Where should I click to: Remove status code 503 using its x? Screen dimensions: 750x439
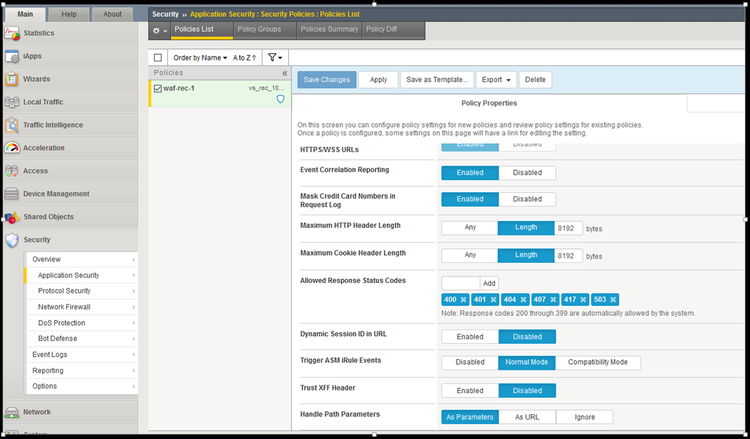tap(614, 299)
